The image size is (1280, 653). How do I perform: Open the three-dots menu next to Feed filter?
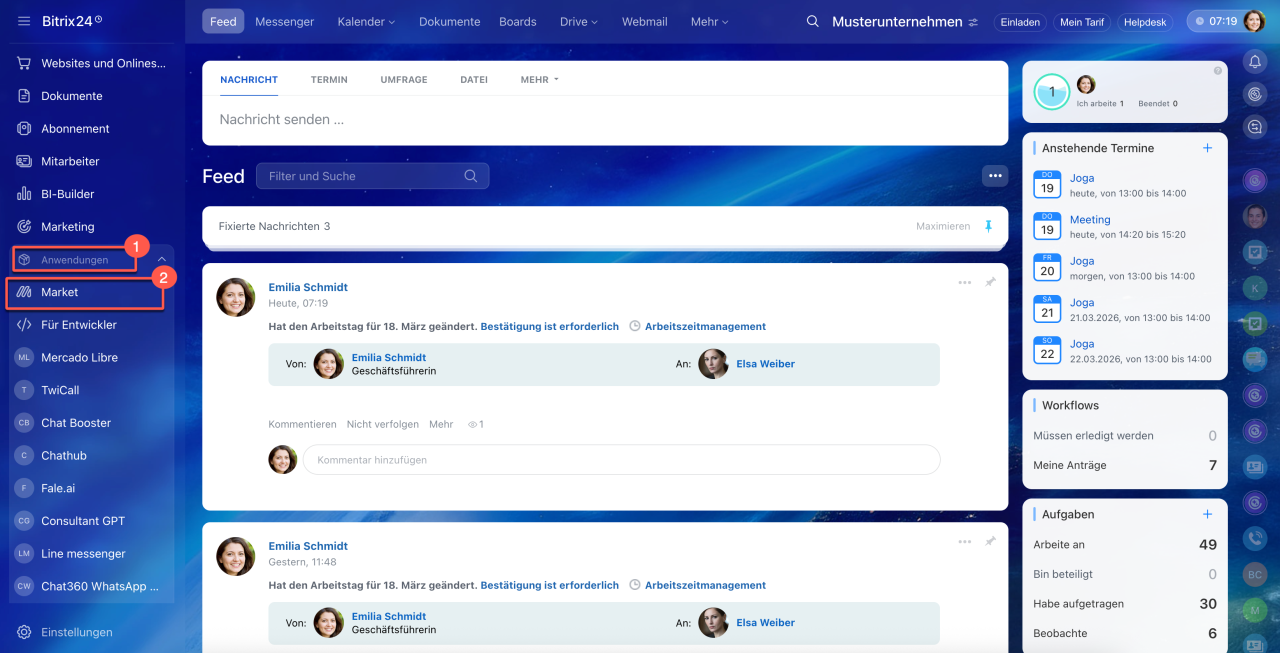tap(994, 176)
